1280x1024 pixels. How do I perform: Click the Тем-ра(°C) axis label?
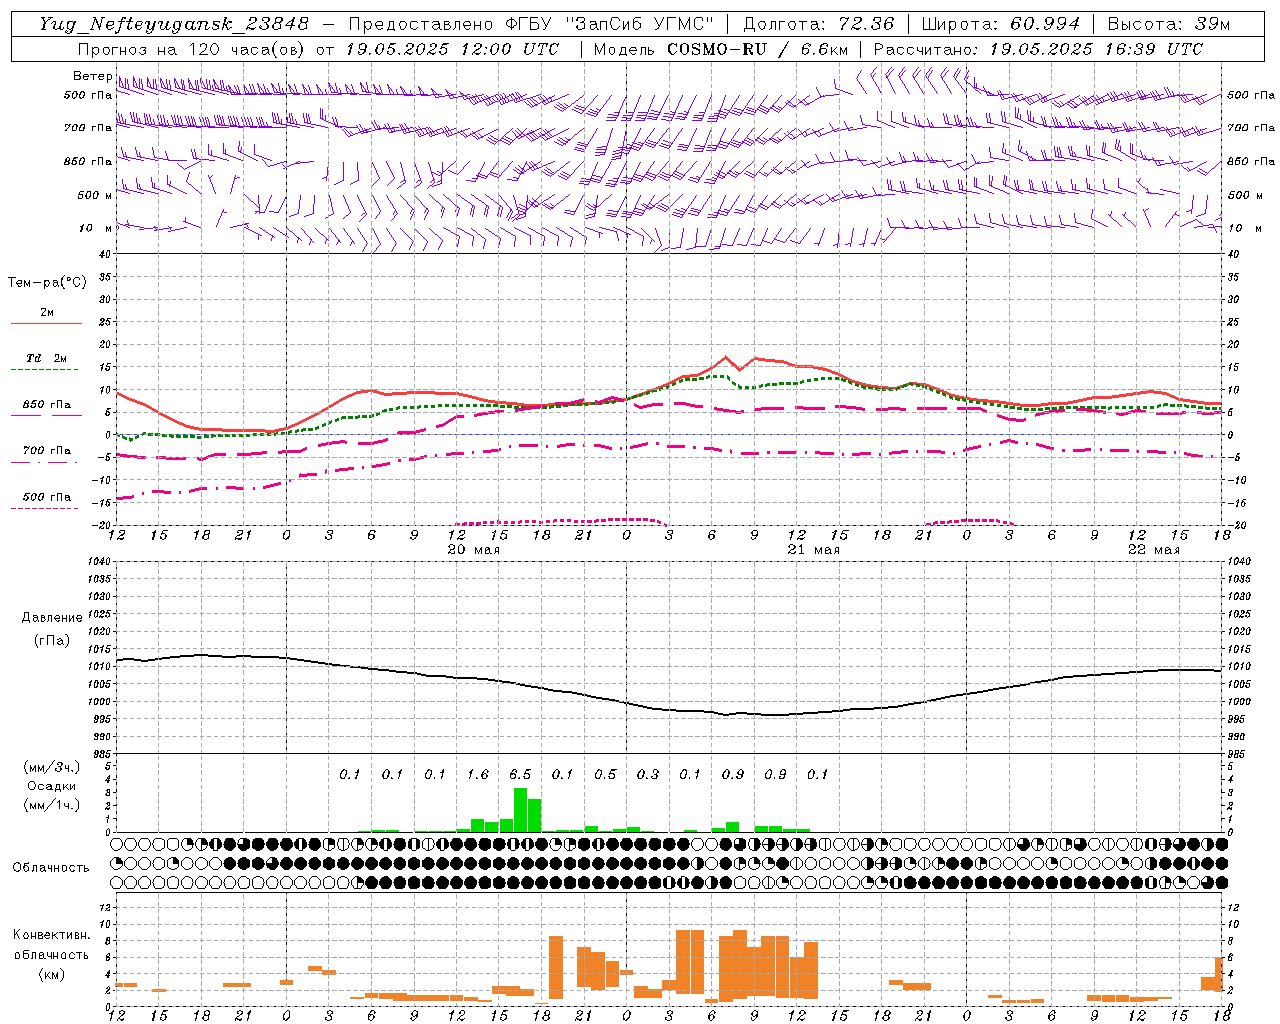pos(47,283)
